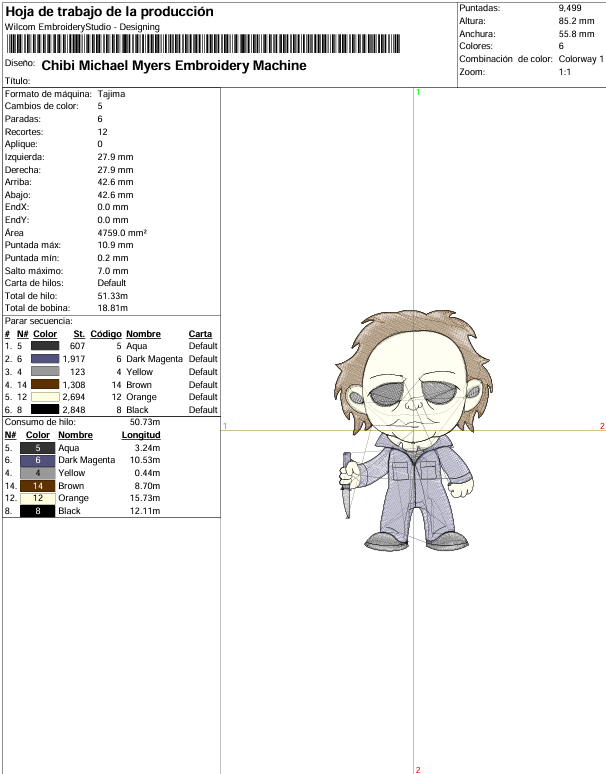Click stitch count '2,694' in Orange row
Screen dimensions: 606x774
pyautogui.click(x=74, y=397)
